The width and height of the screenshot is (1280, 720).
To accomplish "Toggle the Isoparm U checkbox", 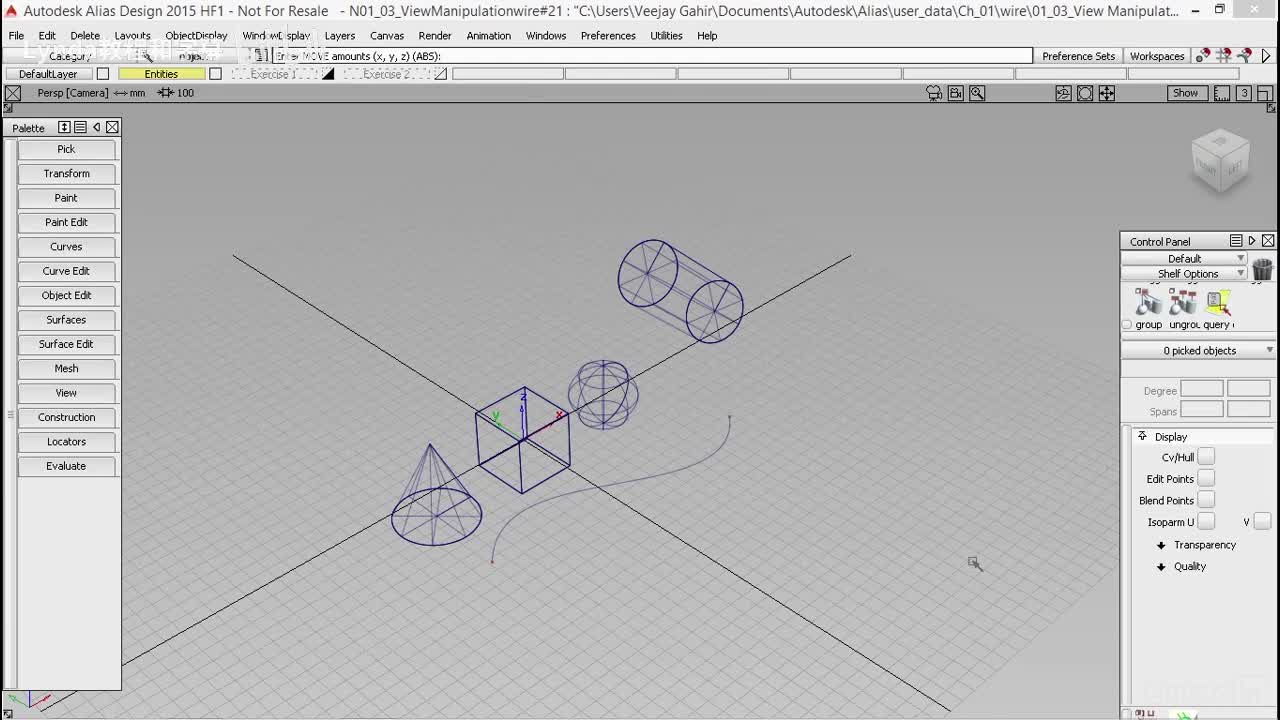I will click(x=1206, y=522).
